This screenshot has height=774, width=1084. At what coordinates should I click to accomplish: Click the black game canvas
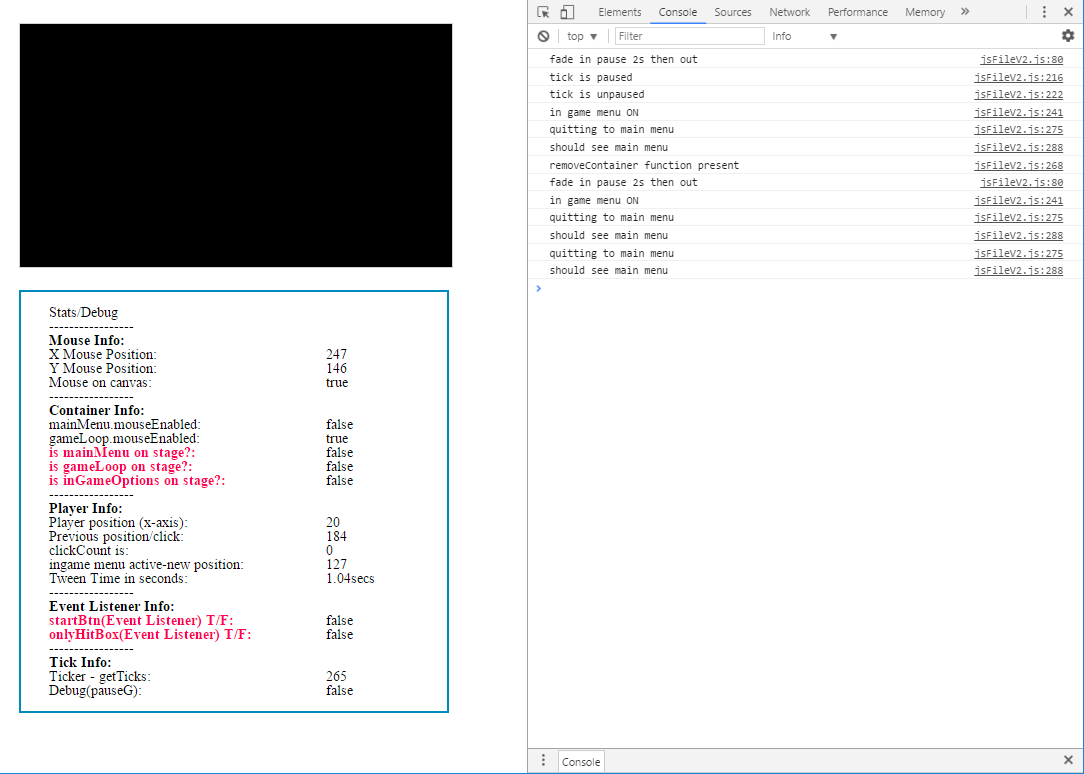[236, 146]
